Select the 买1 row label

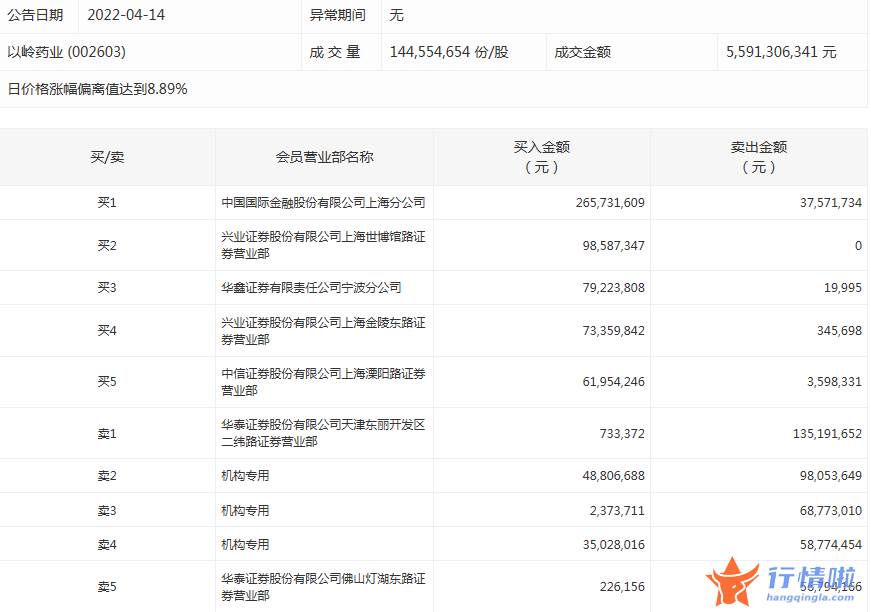point(107,203)
